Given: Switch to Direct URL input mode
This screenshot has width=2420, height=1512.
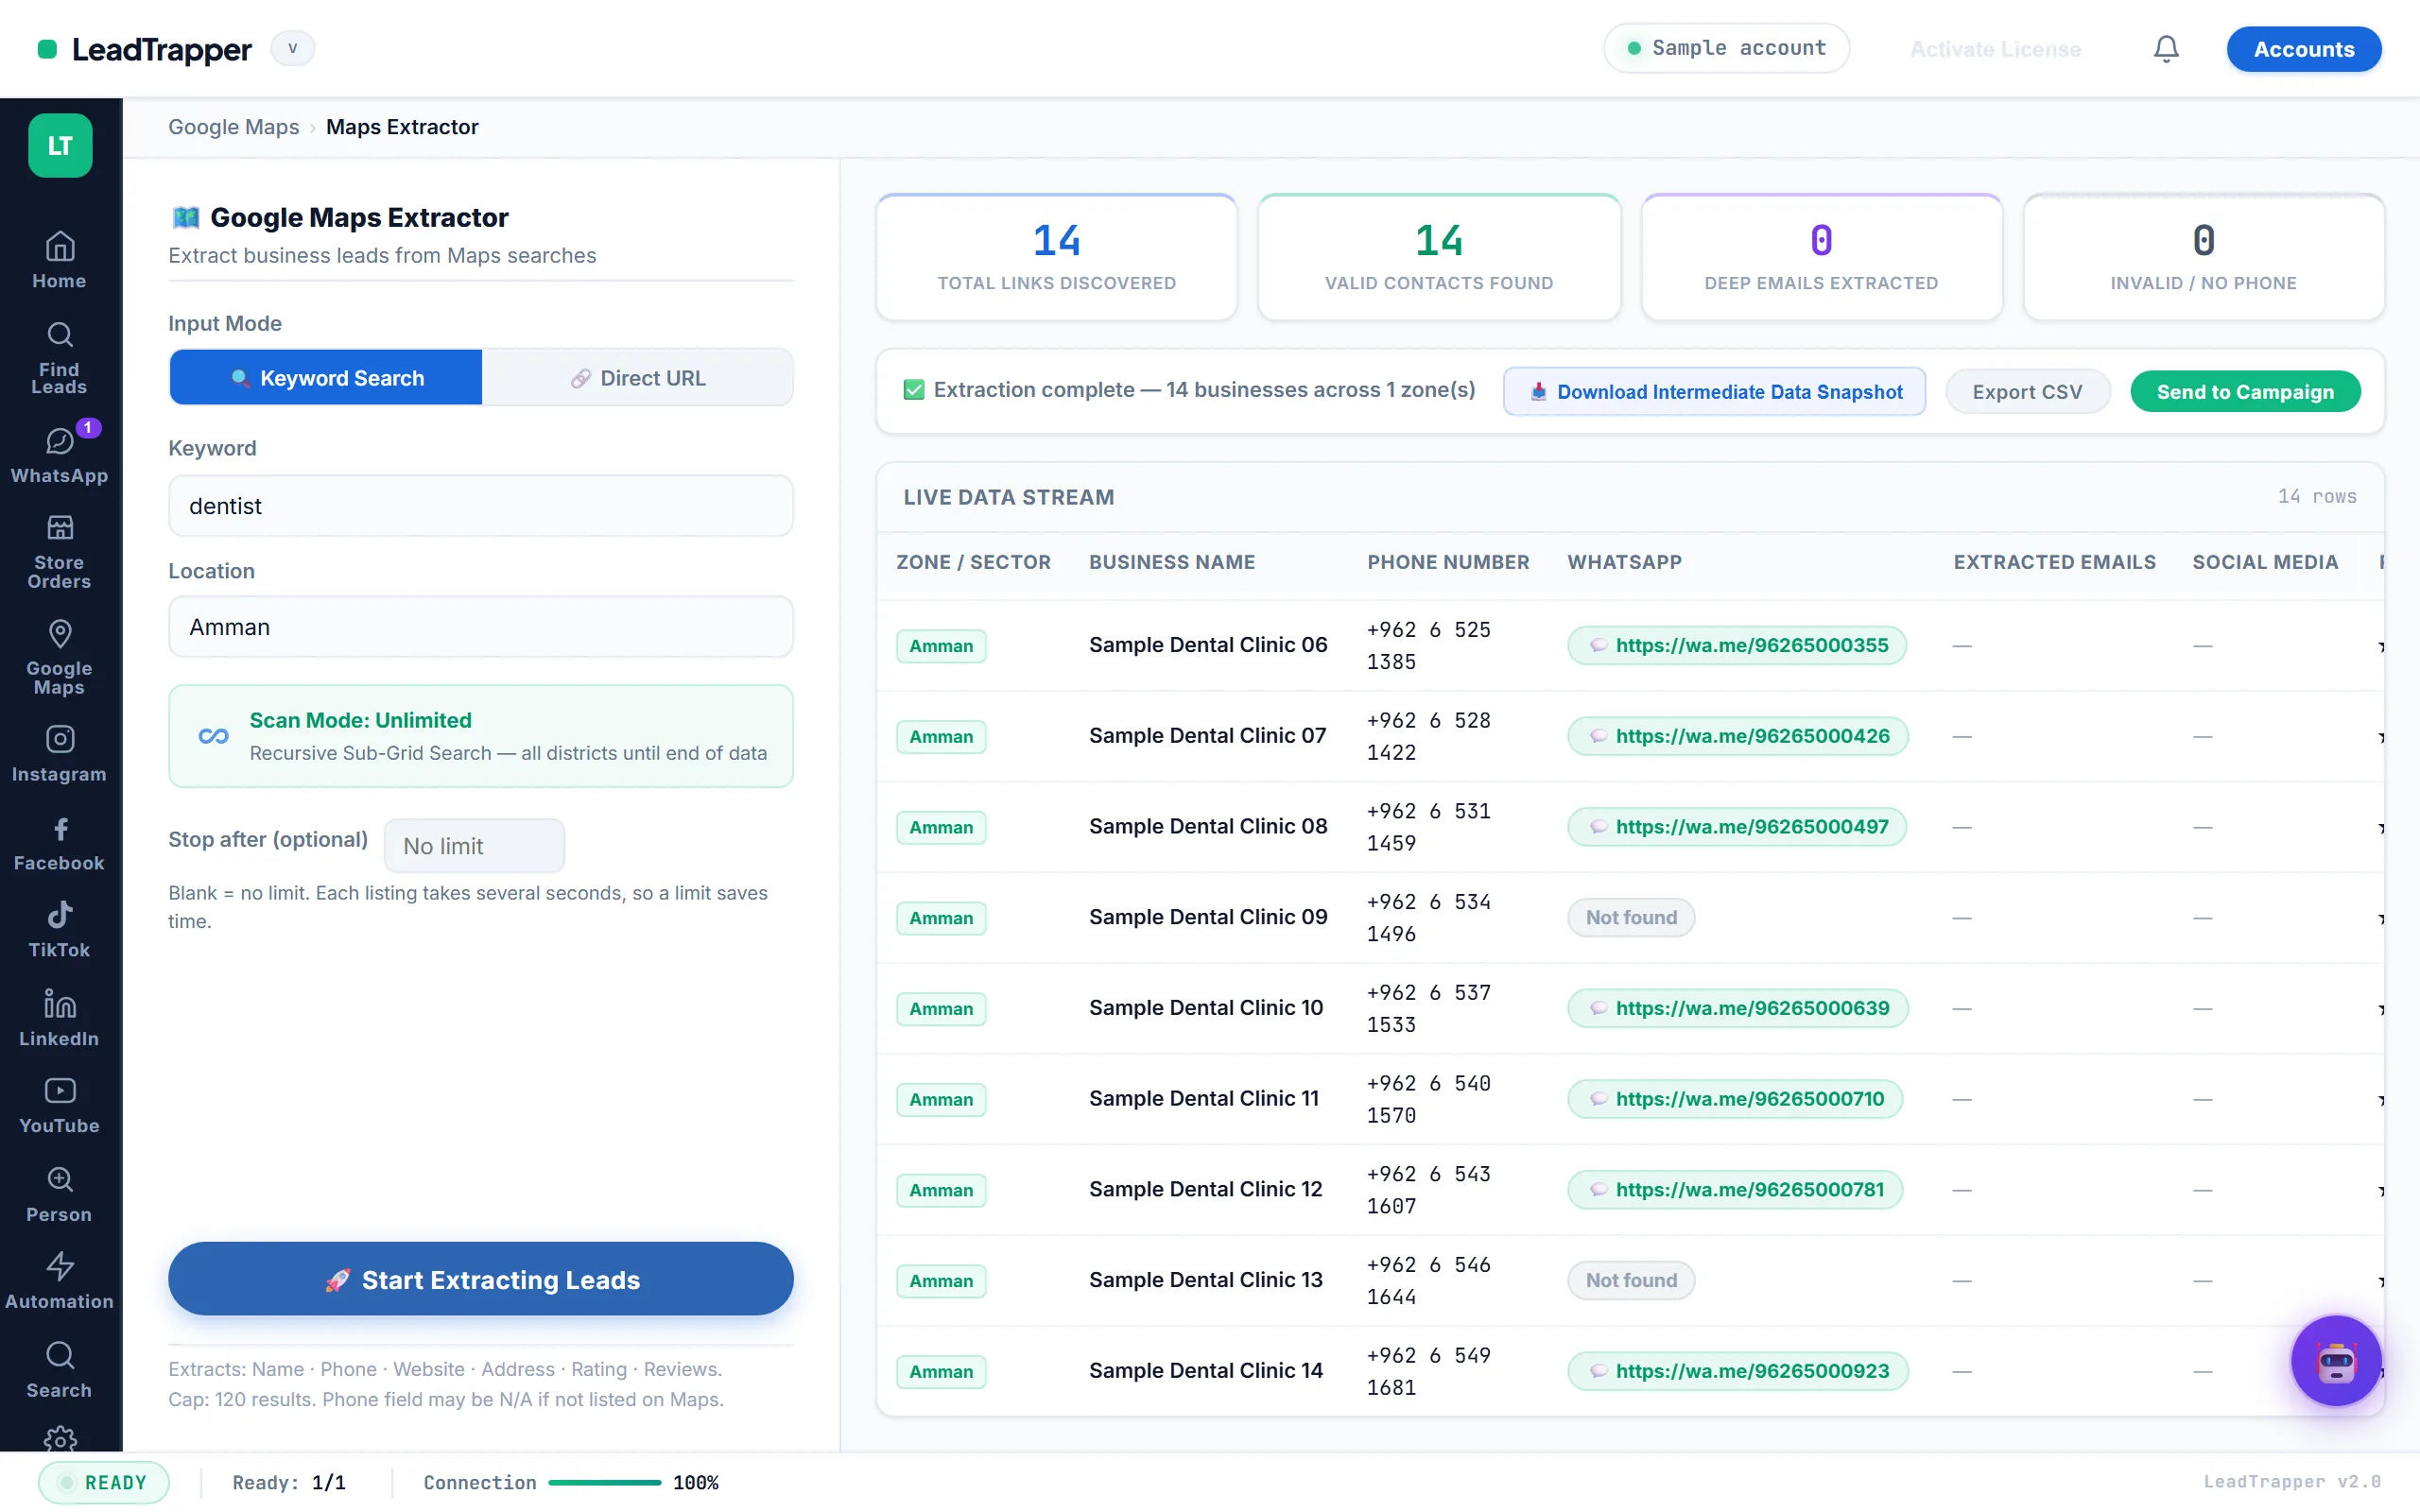Looking at the screenshot, I should click(x=637, y=378).
